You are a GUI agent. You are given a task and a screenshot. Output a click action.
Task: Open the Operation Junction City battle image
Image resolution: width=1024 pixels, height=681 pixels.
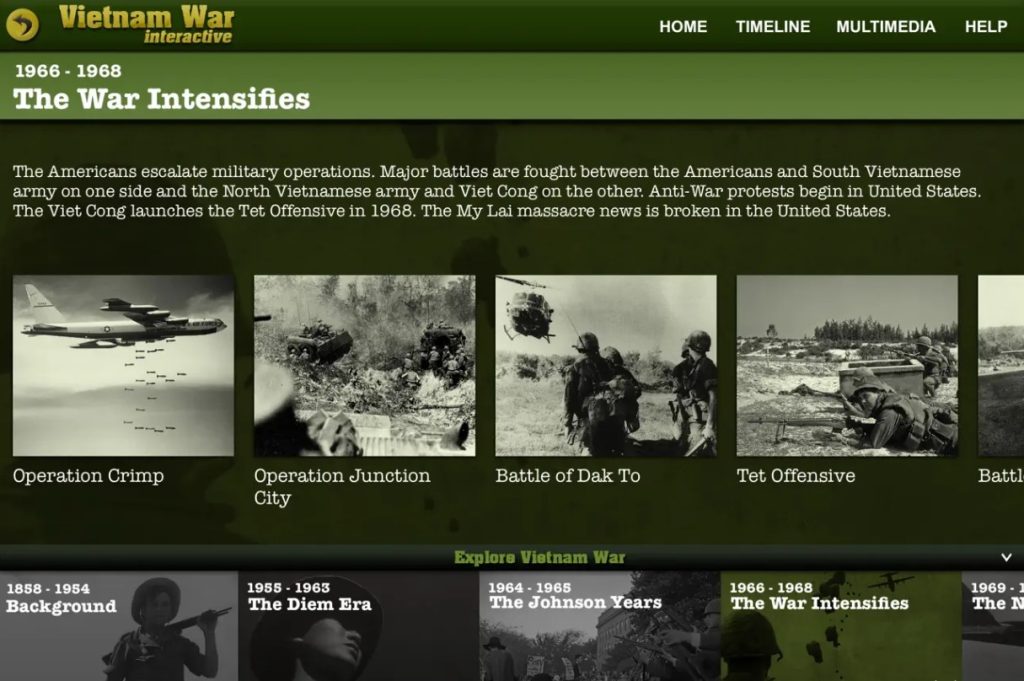coord(363,366)
